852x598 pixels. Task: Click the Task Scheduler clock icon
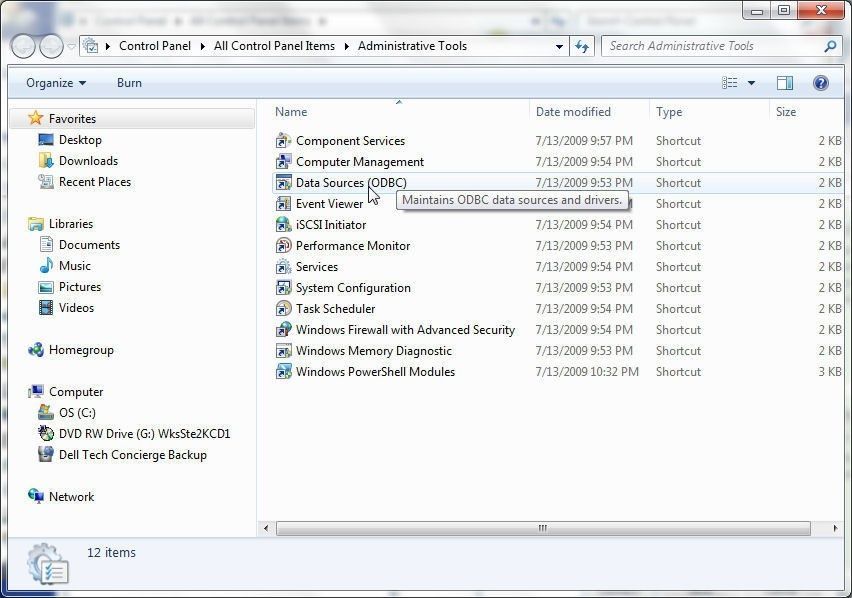pyautogui.click(x=283, y=309)
